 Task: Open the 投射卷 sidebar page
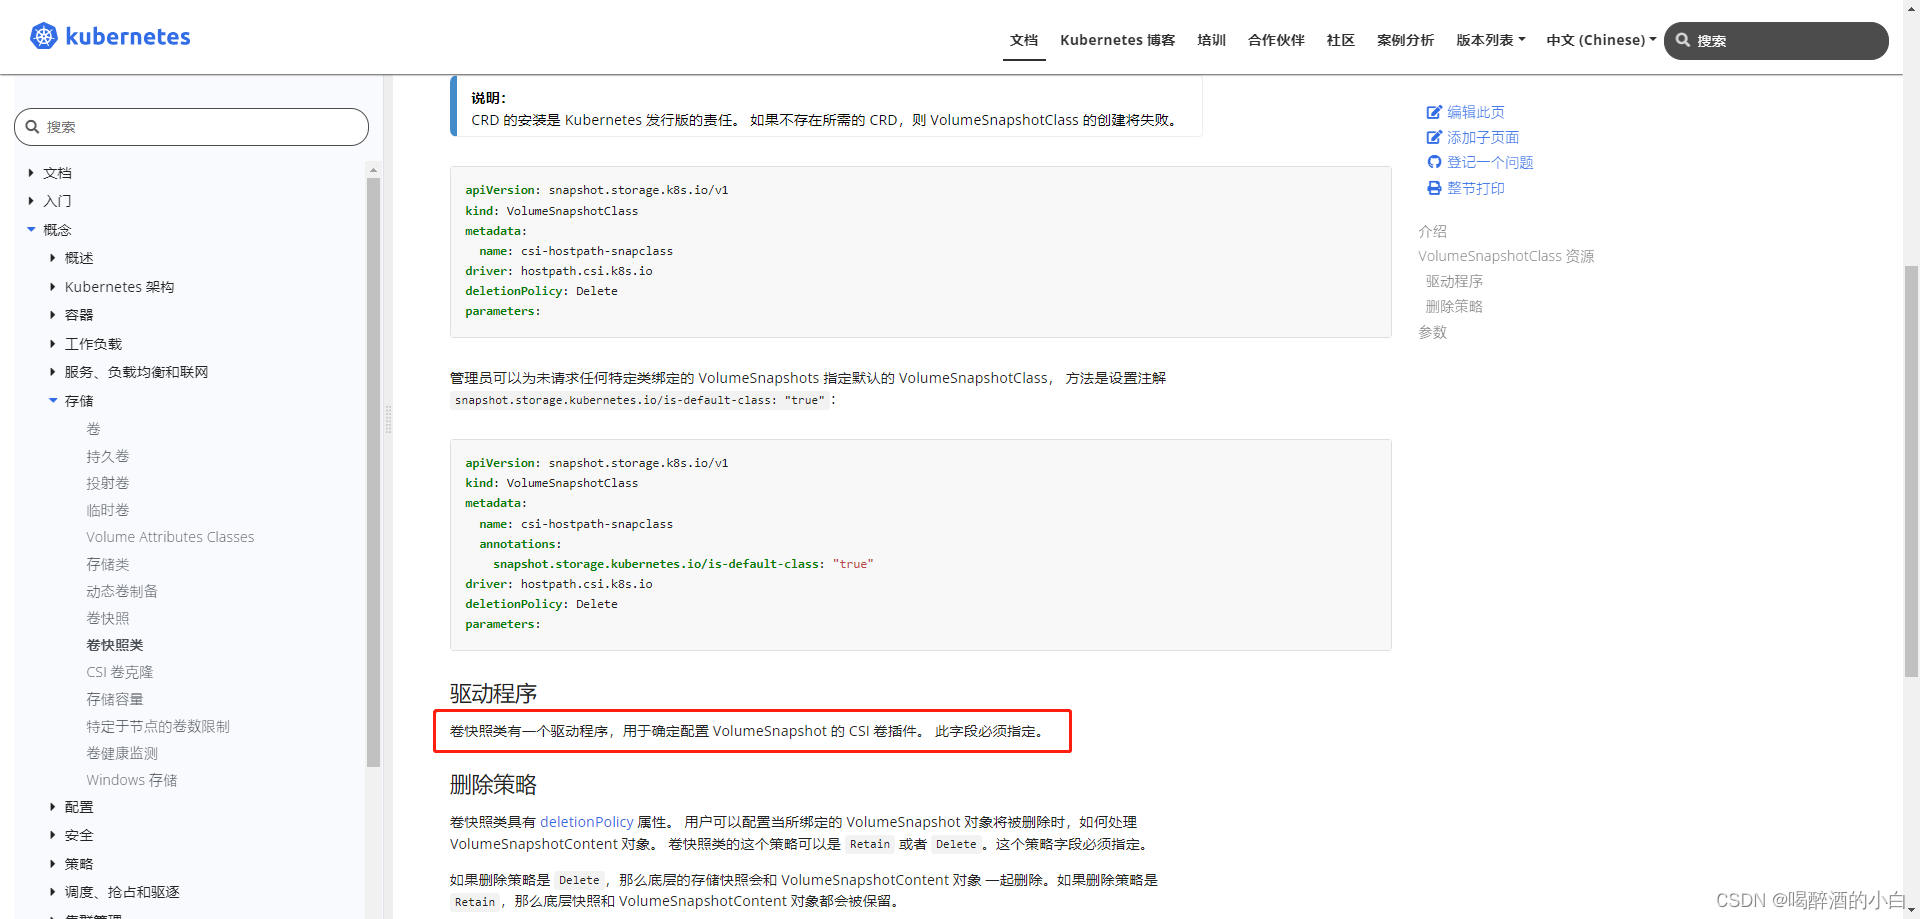tap(108, 483)
